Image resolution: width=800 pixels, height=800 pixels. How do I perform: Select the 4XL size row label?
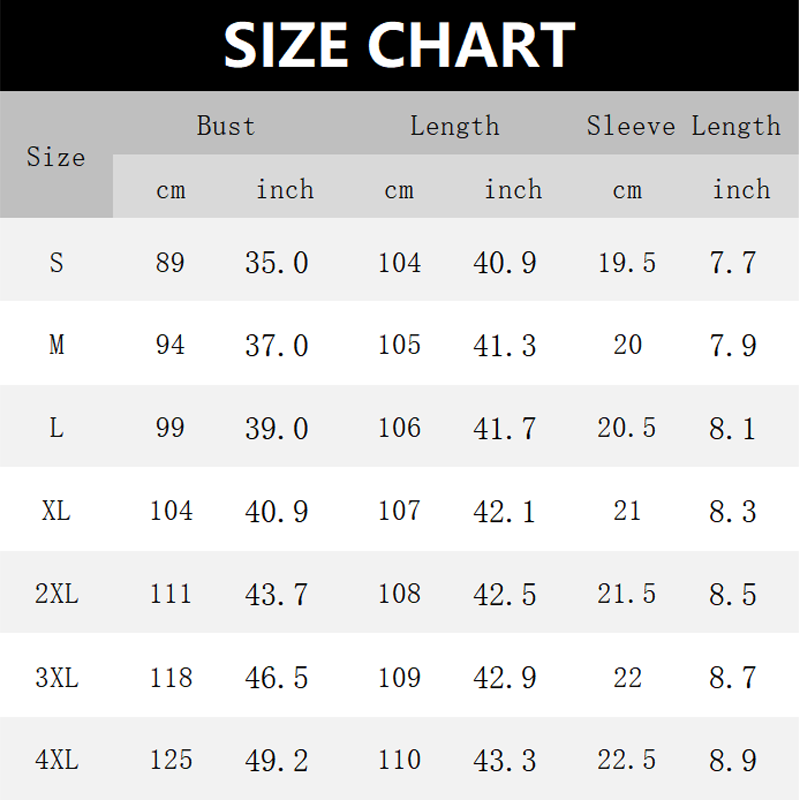[56, 760]
